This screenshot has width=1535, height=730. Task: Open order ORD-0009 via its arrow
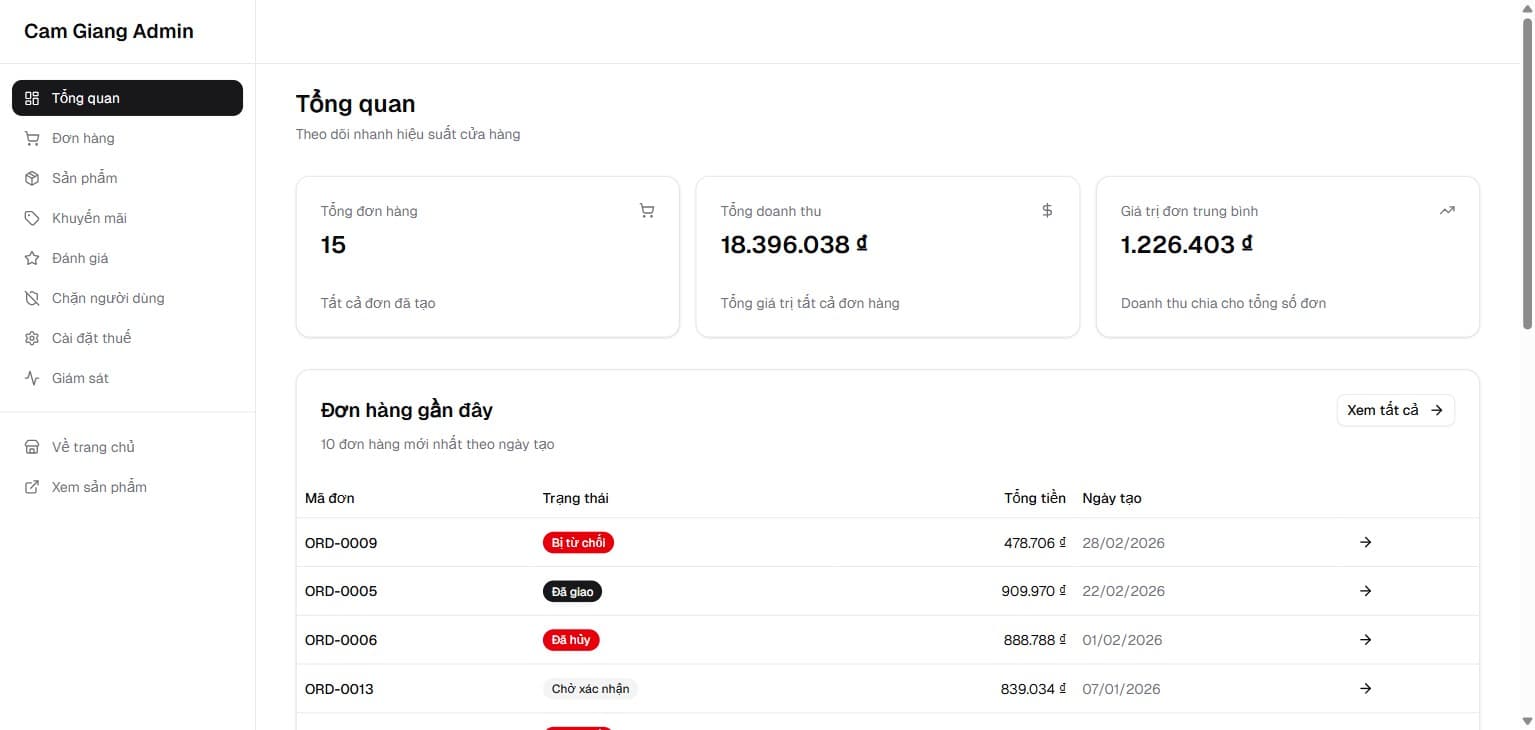pyautogui.click(x=1365, y=542)
